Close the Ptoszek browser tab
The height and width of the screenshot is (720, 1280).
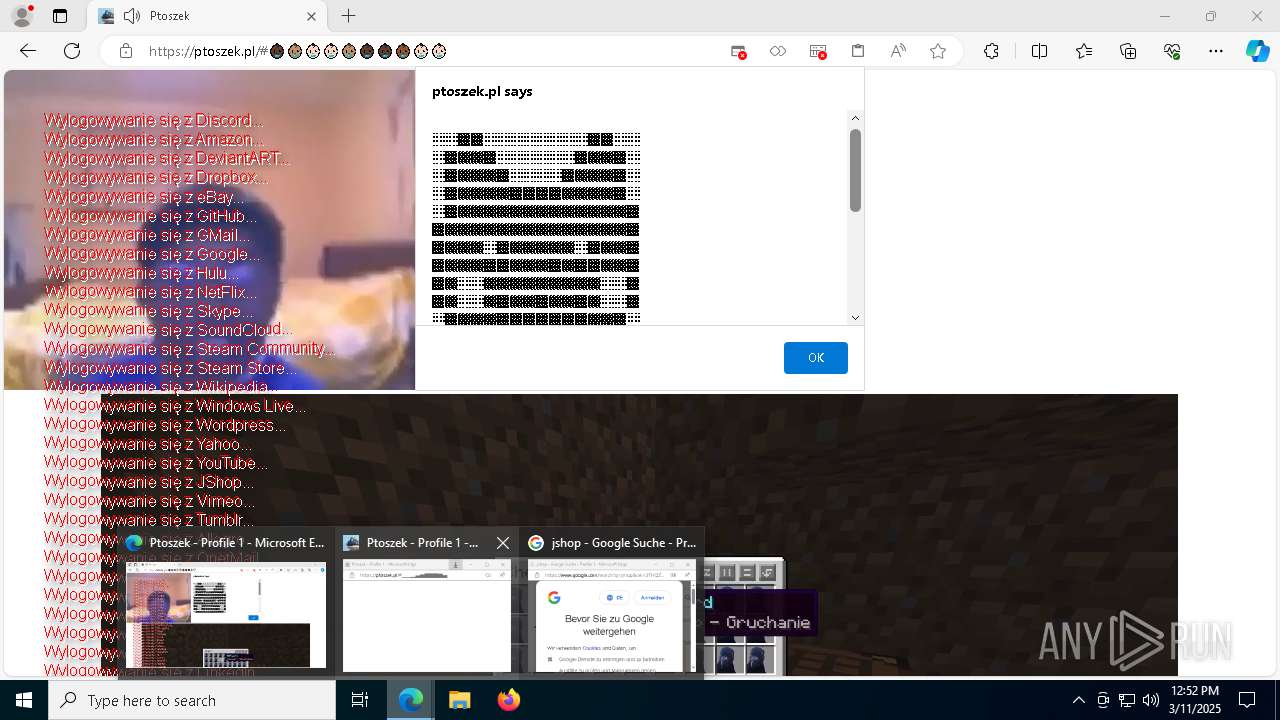311,16
